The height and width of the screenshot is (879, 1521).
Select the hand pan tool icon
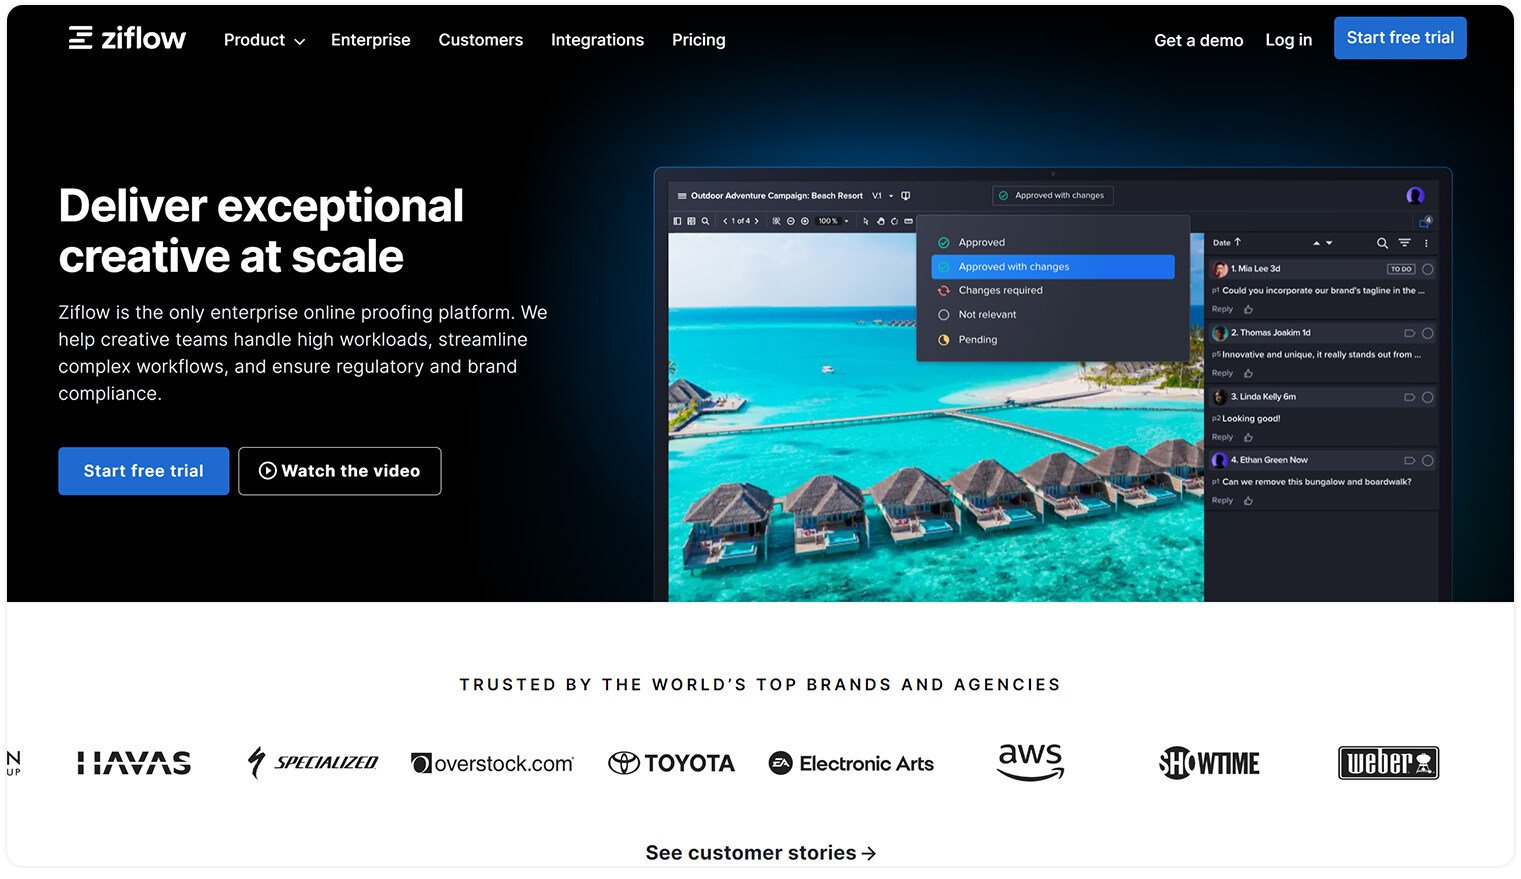tap(880, 221)
